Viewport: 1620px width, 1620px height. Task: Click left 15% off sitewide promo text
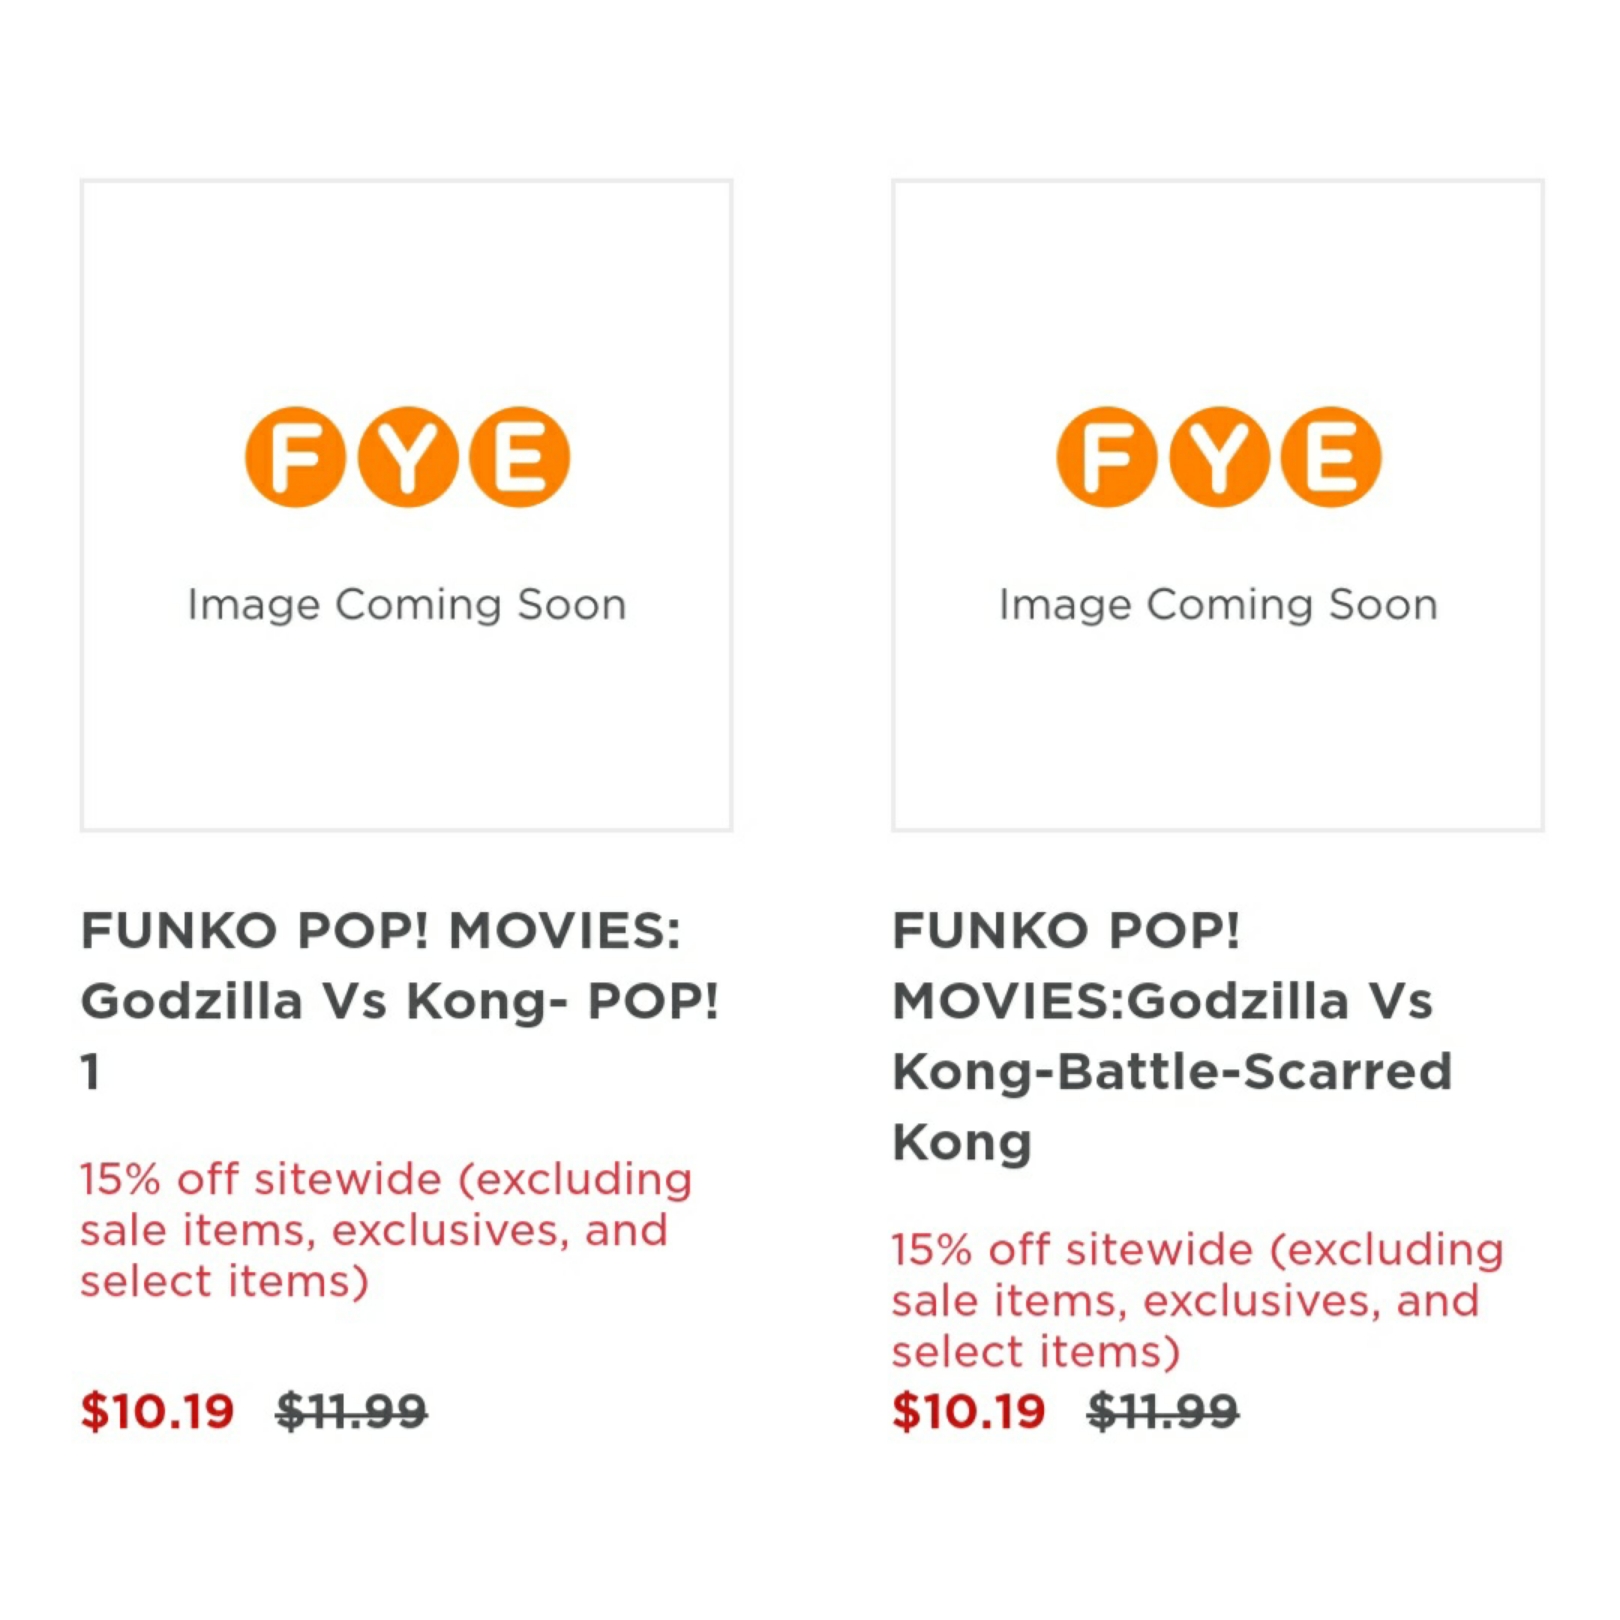pos(387,1230)
